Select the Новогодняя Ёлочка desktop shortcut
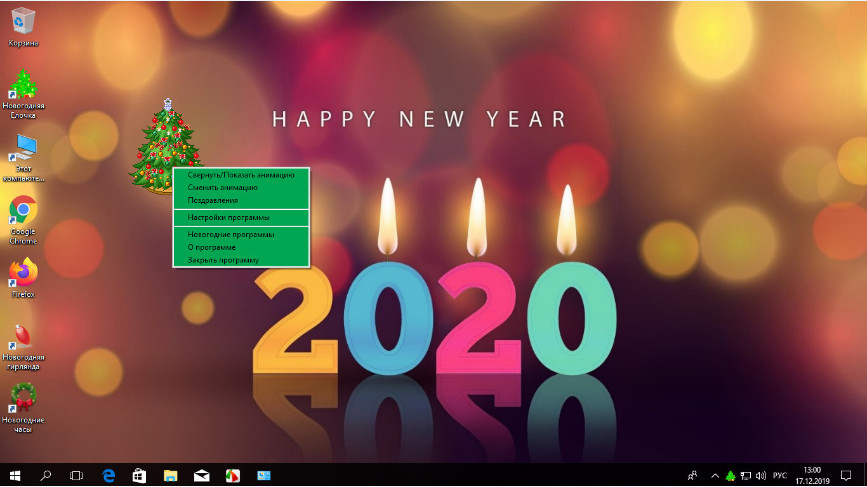Screen dimensions: 867x487 [23, 94]
